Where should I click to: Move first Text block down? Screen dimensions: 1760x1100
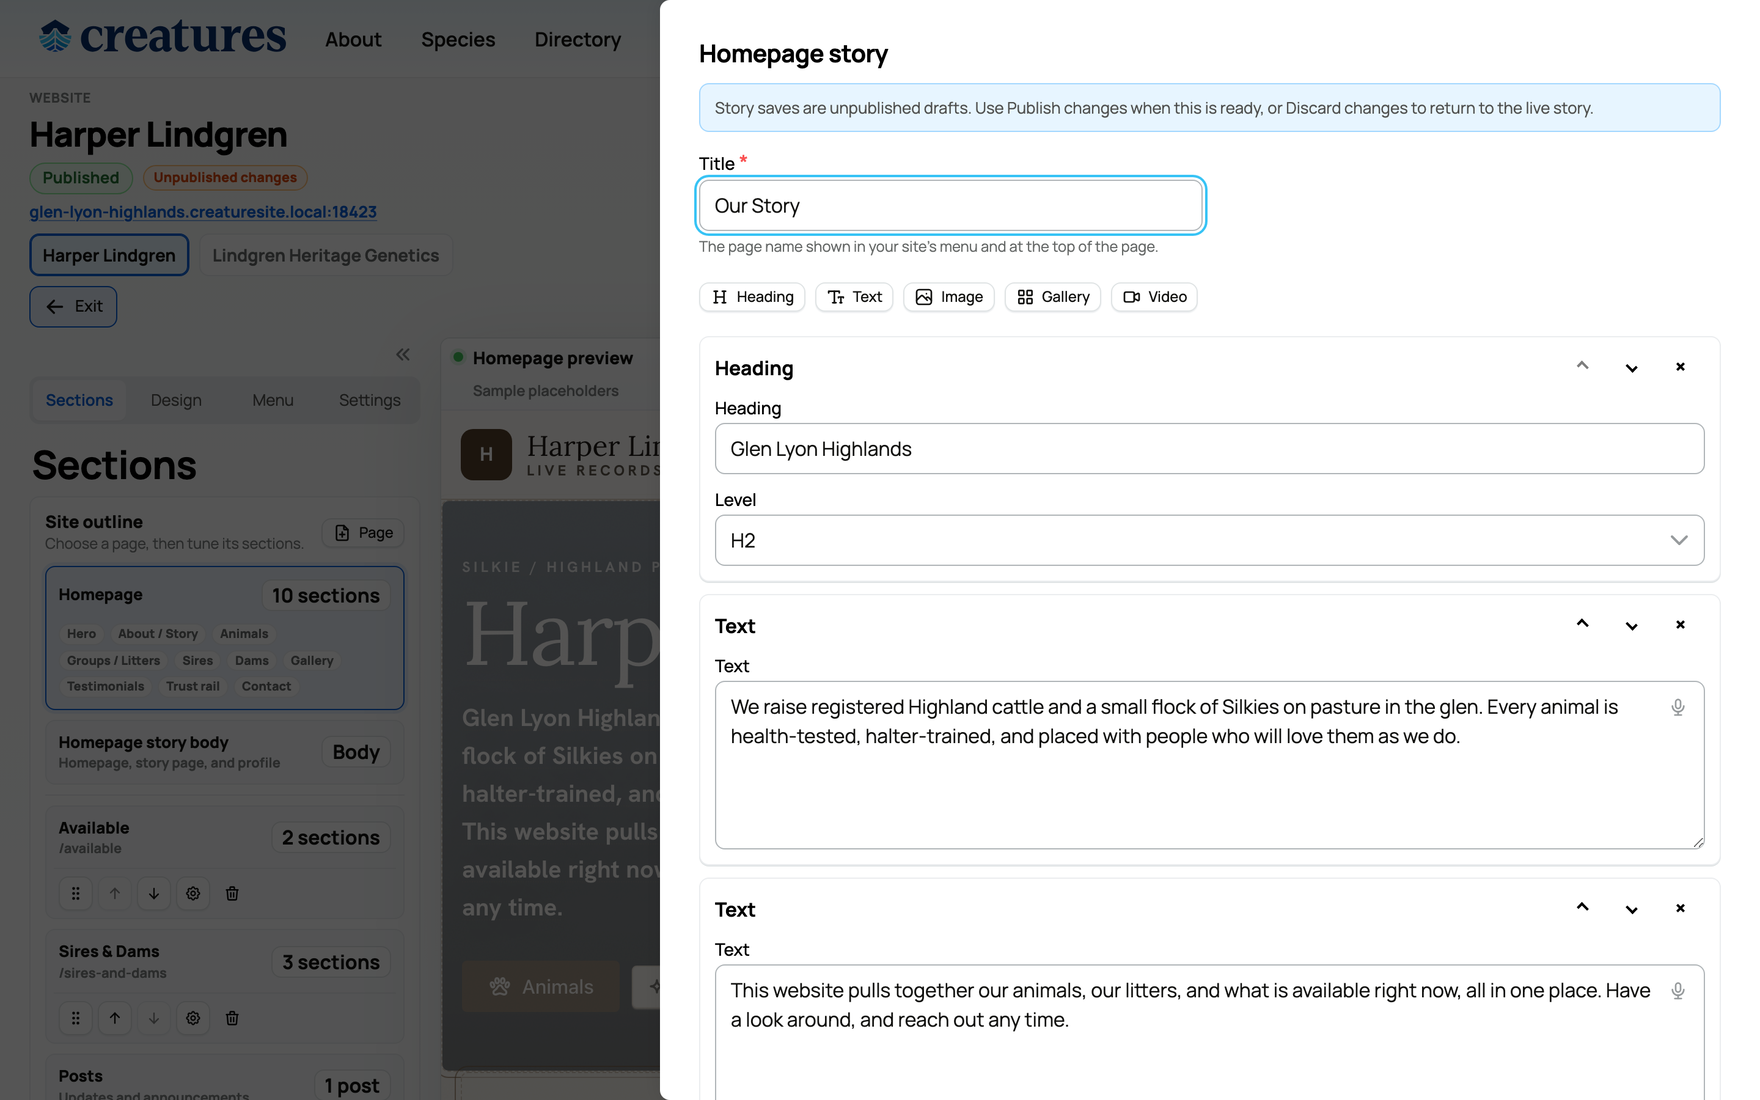pyautogui.click(x=1631, y=625)
